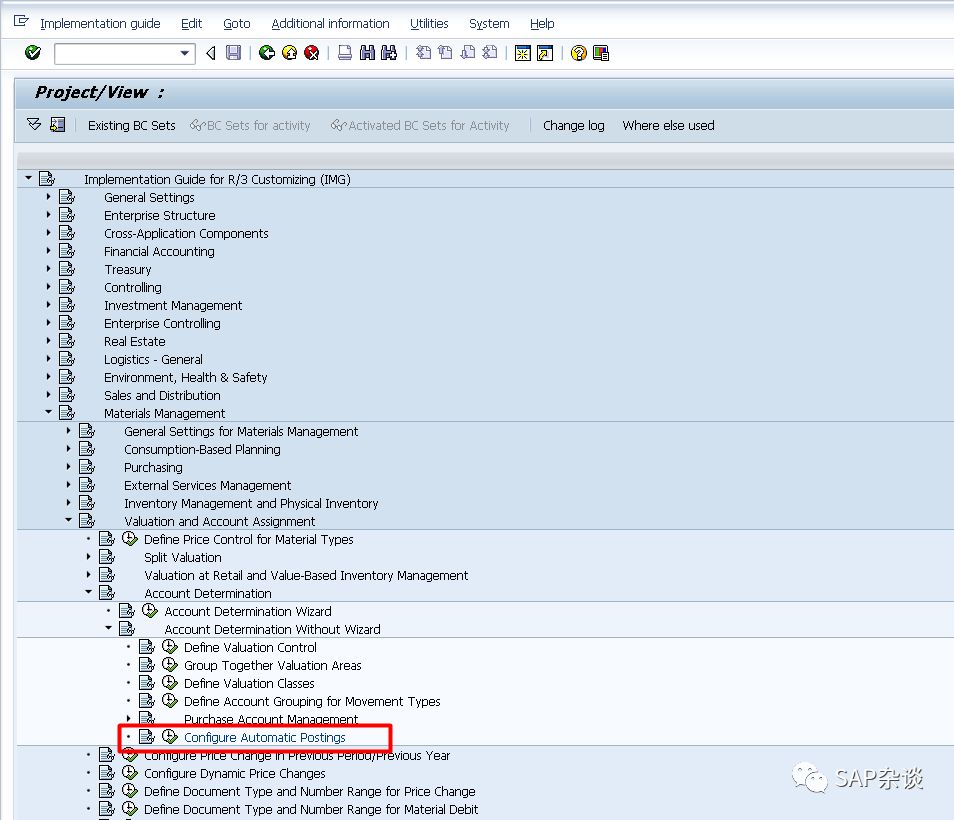This screenshot has height=820, width=954.
Task: Expand the Controlling node
Action: point(49,287)
